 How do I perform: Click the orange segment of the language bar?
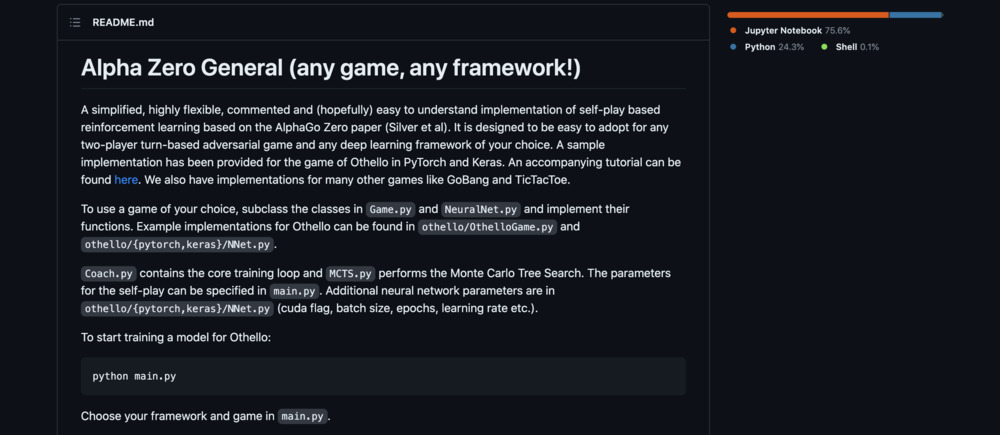click(x=808, y=15)
